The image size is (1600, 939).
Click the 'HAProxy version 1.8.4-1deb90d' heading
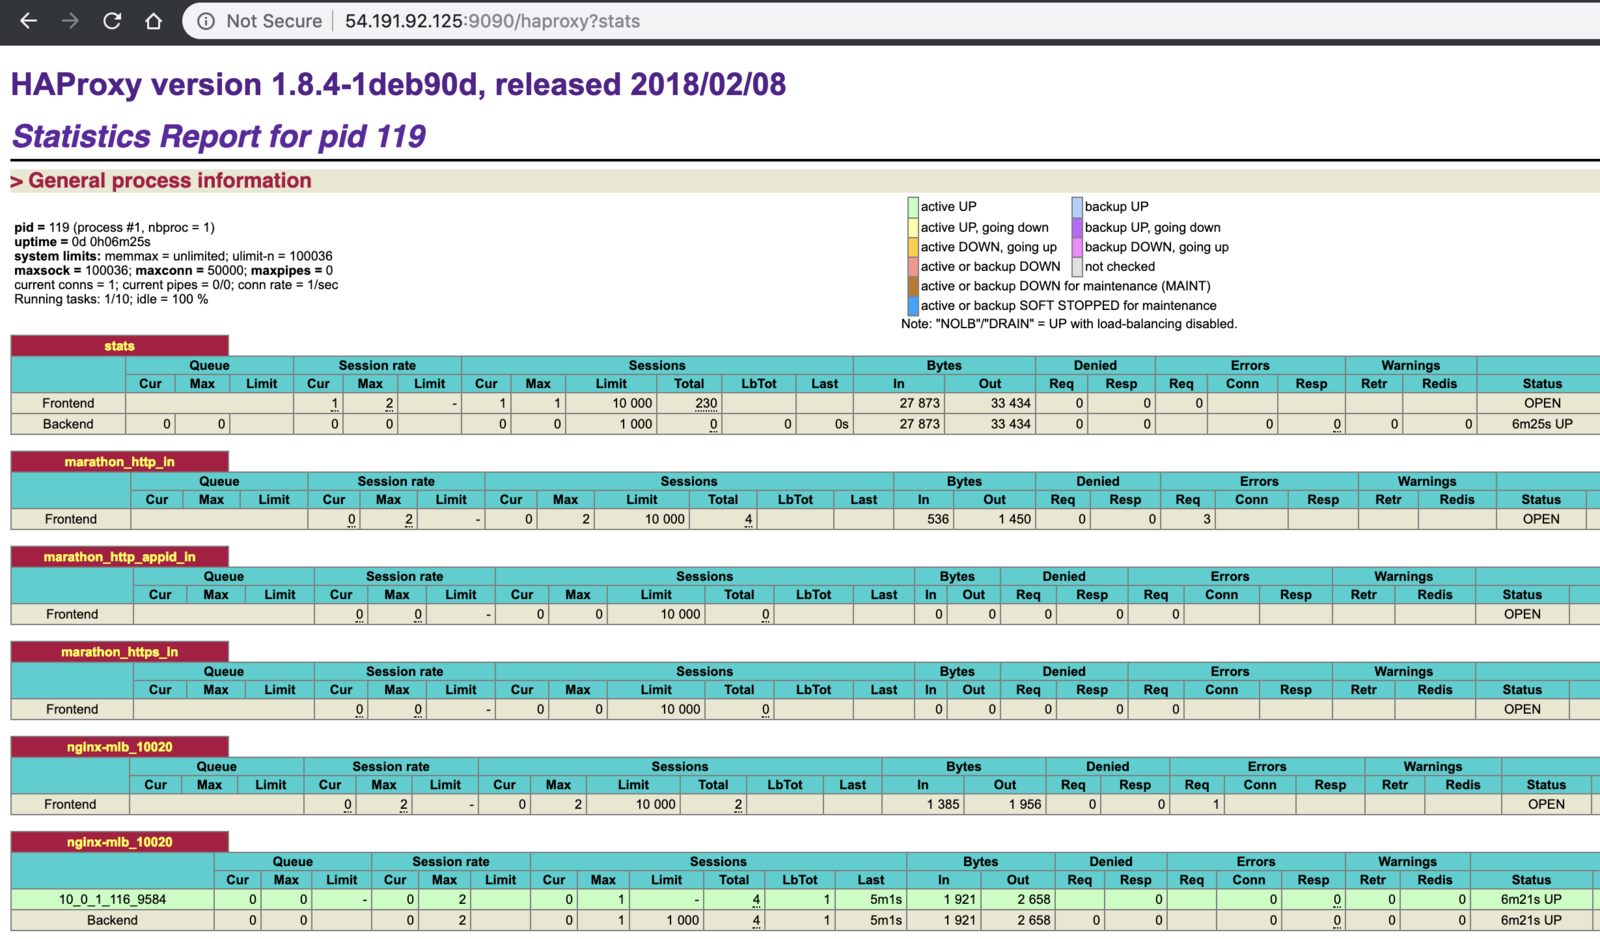[x=398, y=84]
